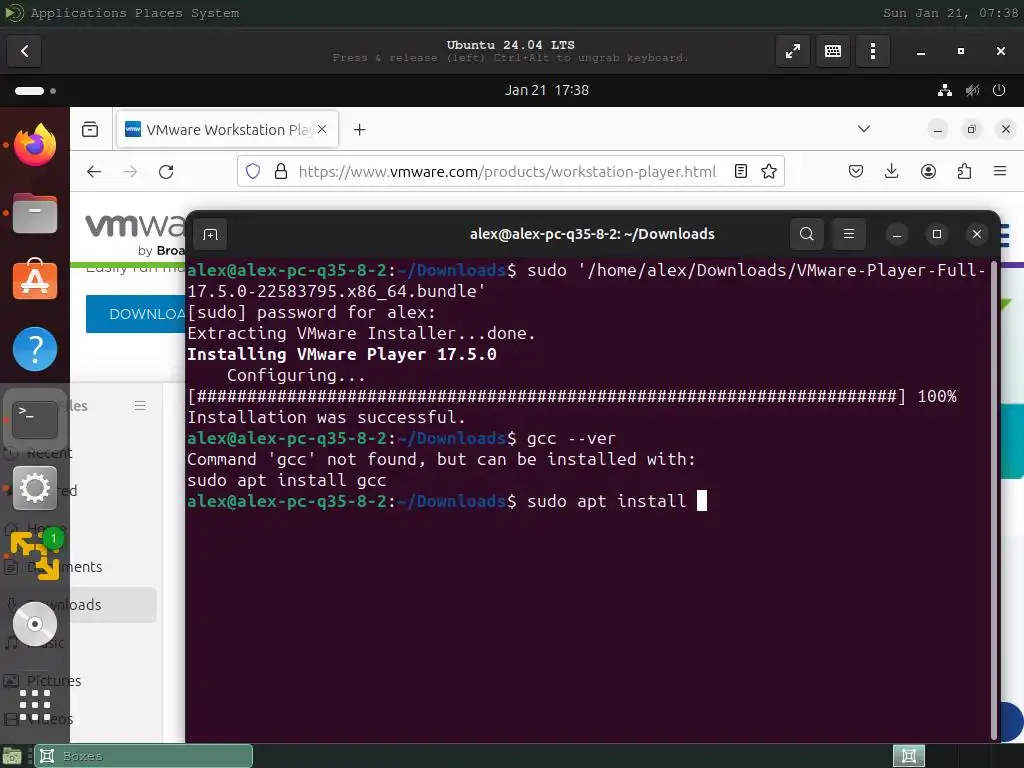The height and width of the screenshot is (768, 1024).
Task: Click the blue DOWNLOAD button
Action: [x=136, y=314]
